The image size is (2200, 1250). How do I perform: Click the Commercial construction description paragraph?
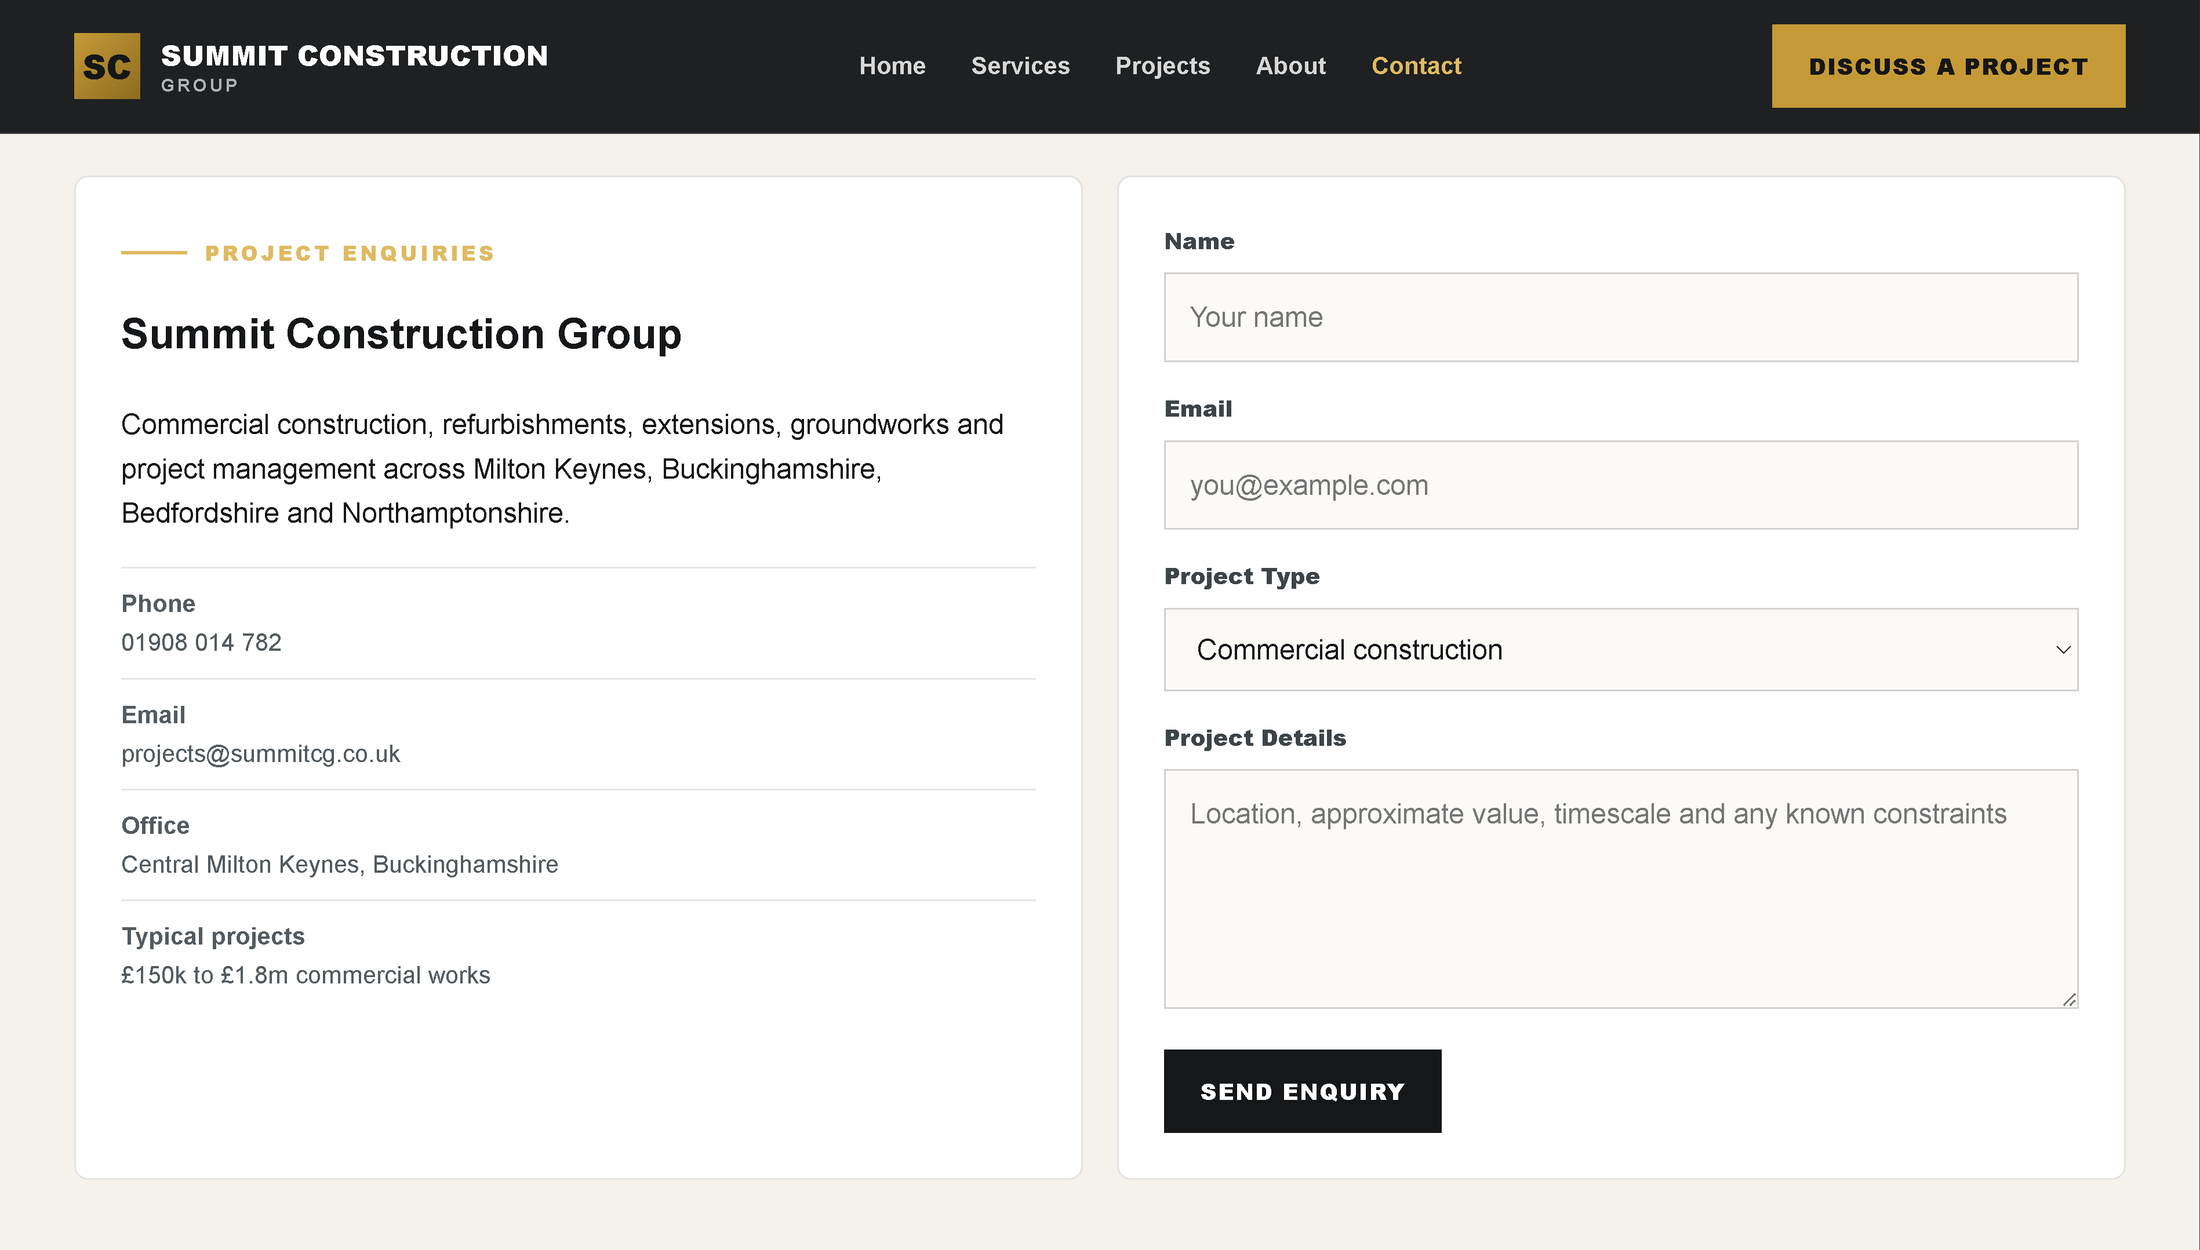pyautogui.click(x=562, y=469)
